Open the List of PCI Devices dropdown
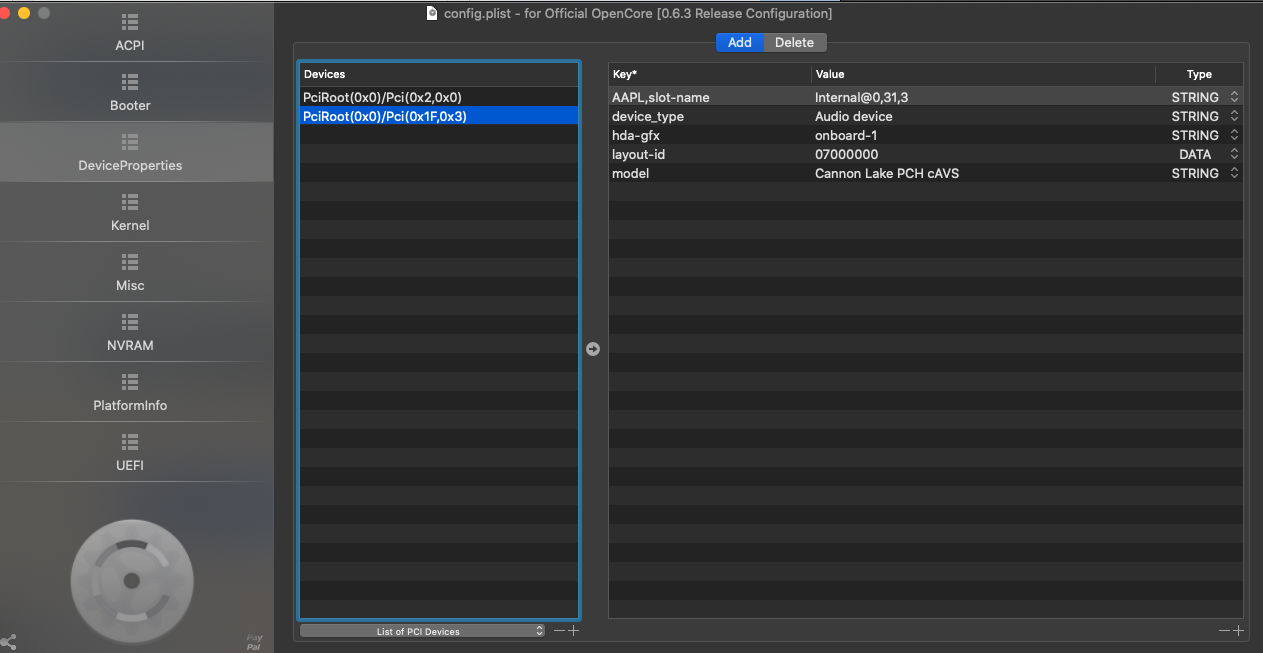 coord(422,631)
